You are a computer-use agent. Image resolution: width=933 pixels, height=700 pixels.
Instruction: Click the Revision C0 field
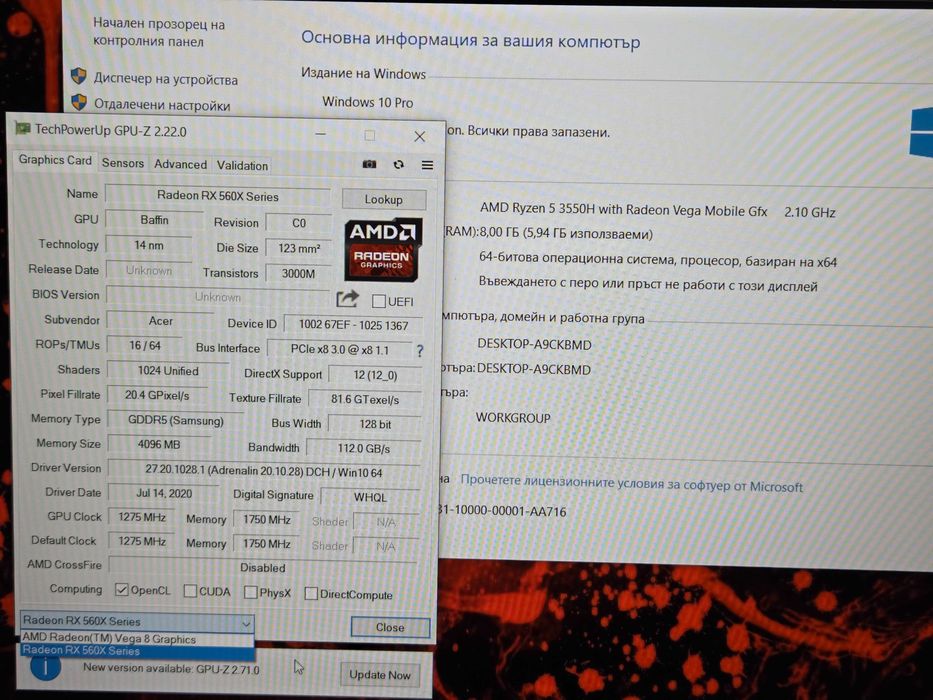click(299, 223)
